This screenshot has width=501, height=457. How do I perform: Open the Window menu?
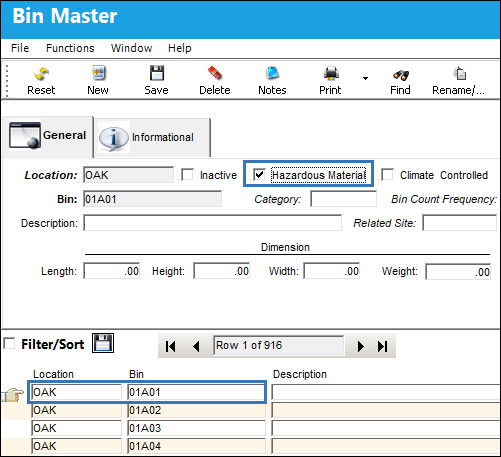pyautogui.click(x=131, y=48)
